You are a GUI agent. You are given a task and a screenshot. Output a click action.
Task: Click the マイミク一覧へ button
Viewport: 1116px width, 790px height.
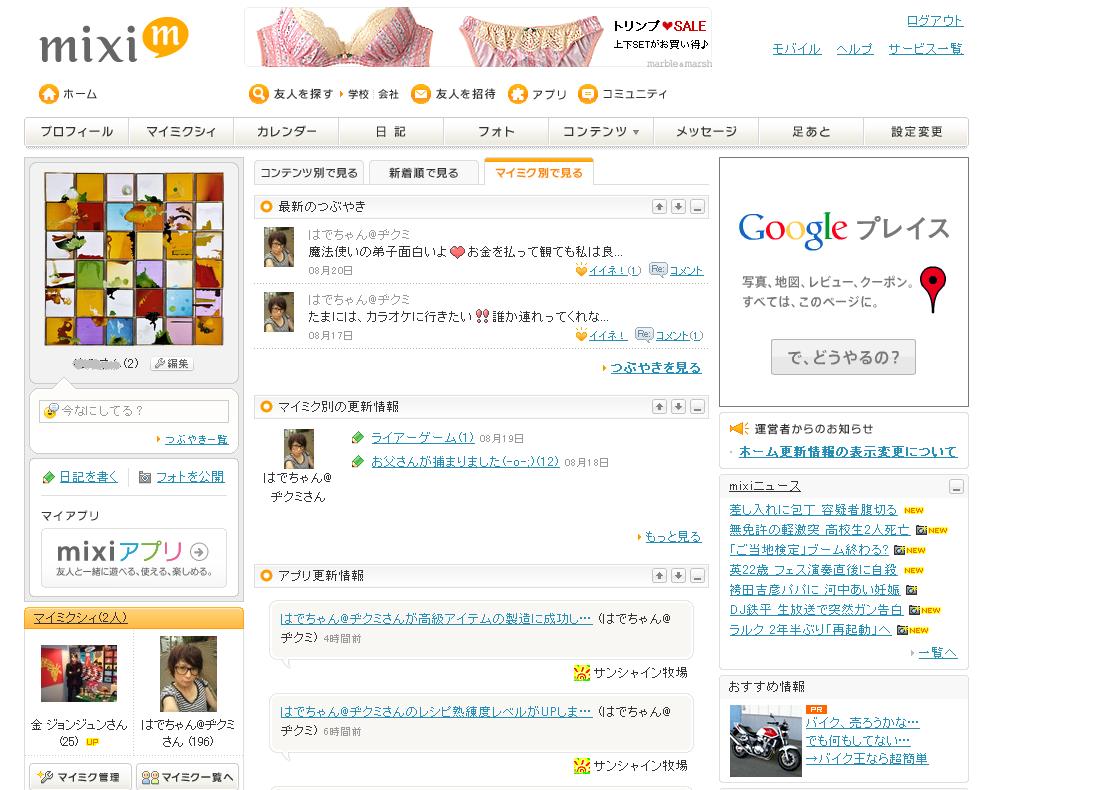coord(187,776)
